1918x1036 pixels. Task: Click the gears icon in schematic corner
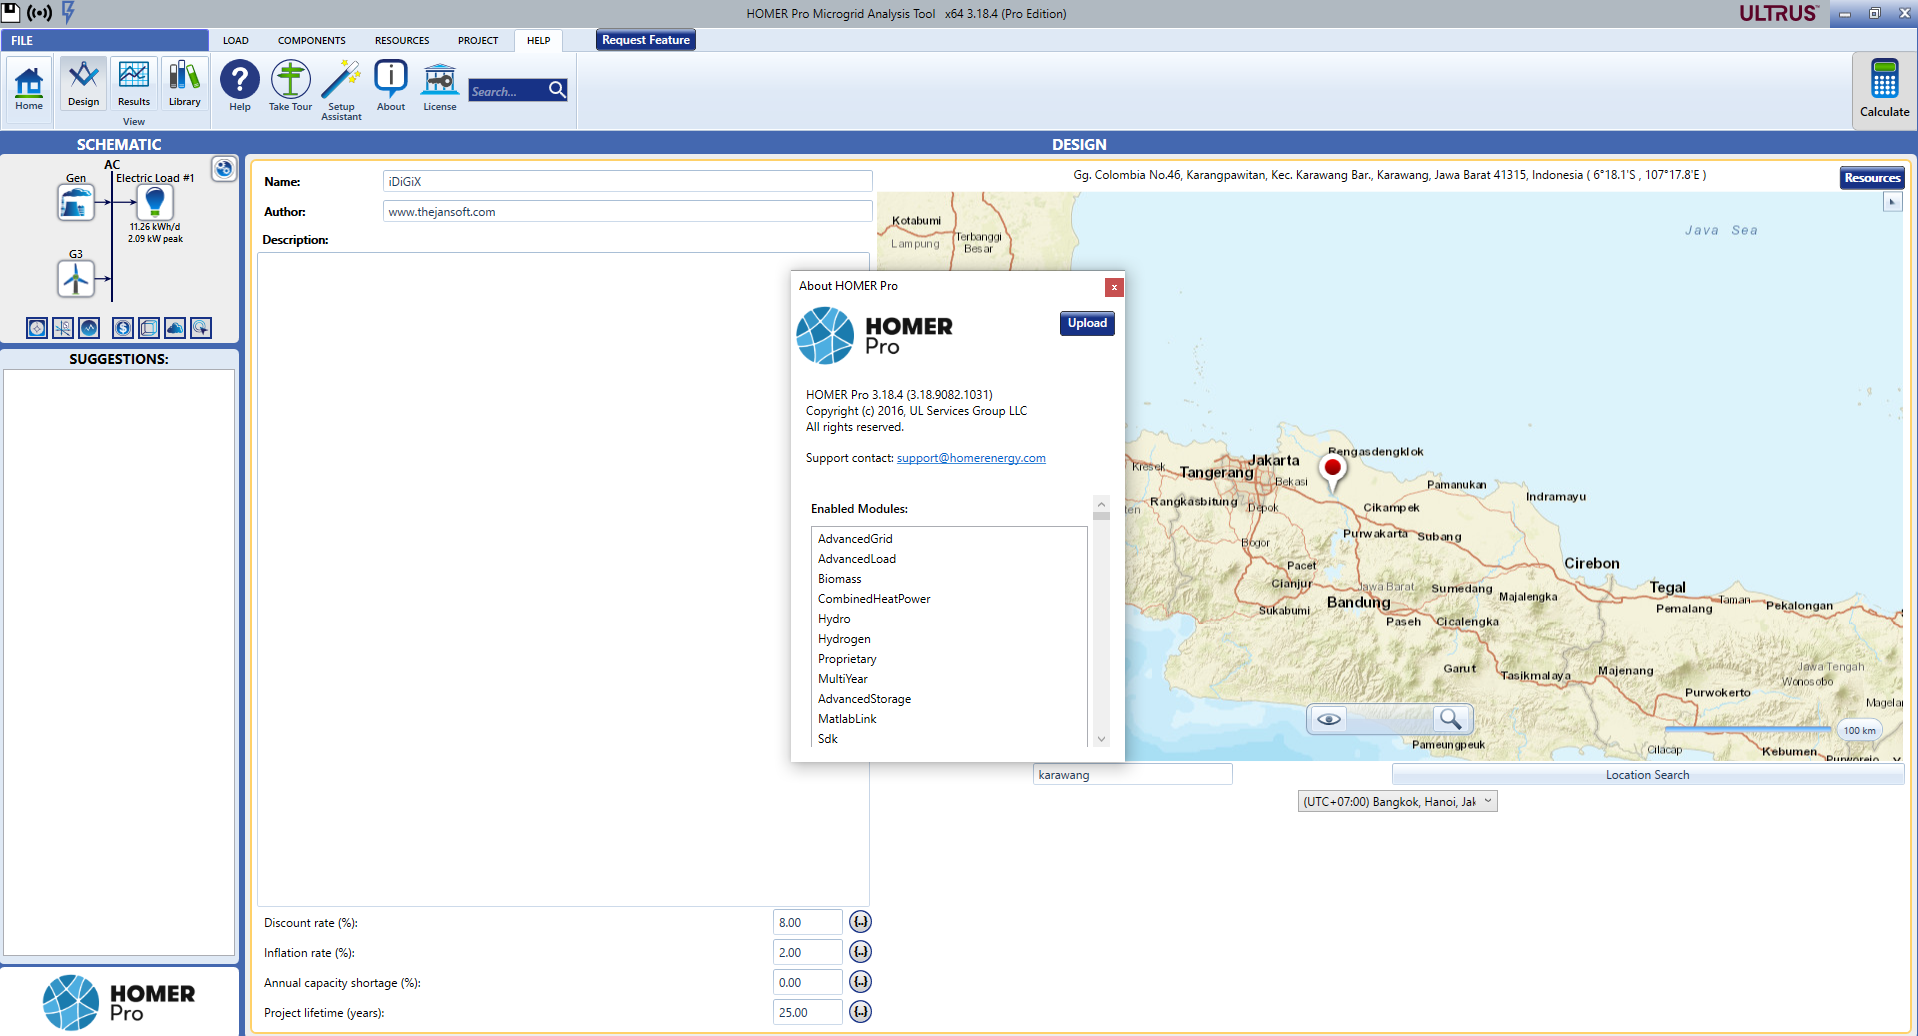coord(224,169)
